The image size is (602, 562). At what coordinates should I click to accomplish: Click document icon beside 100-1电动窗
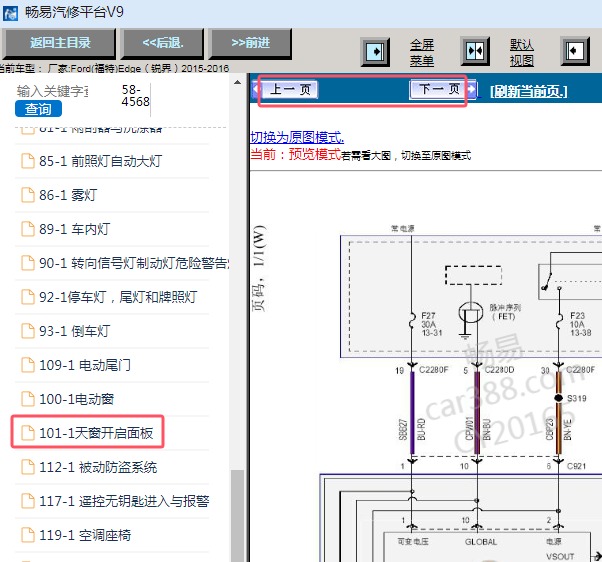28,399
